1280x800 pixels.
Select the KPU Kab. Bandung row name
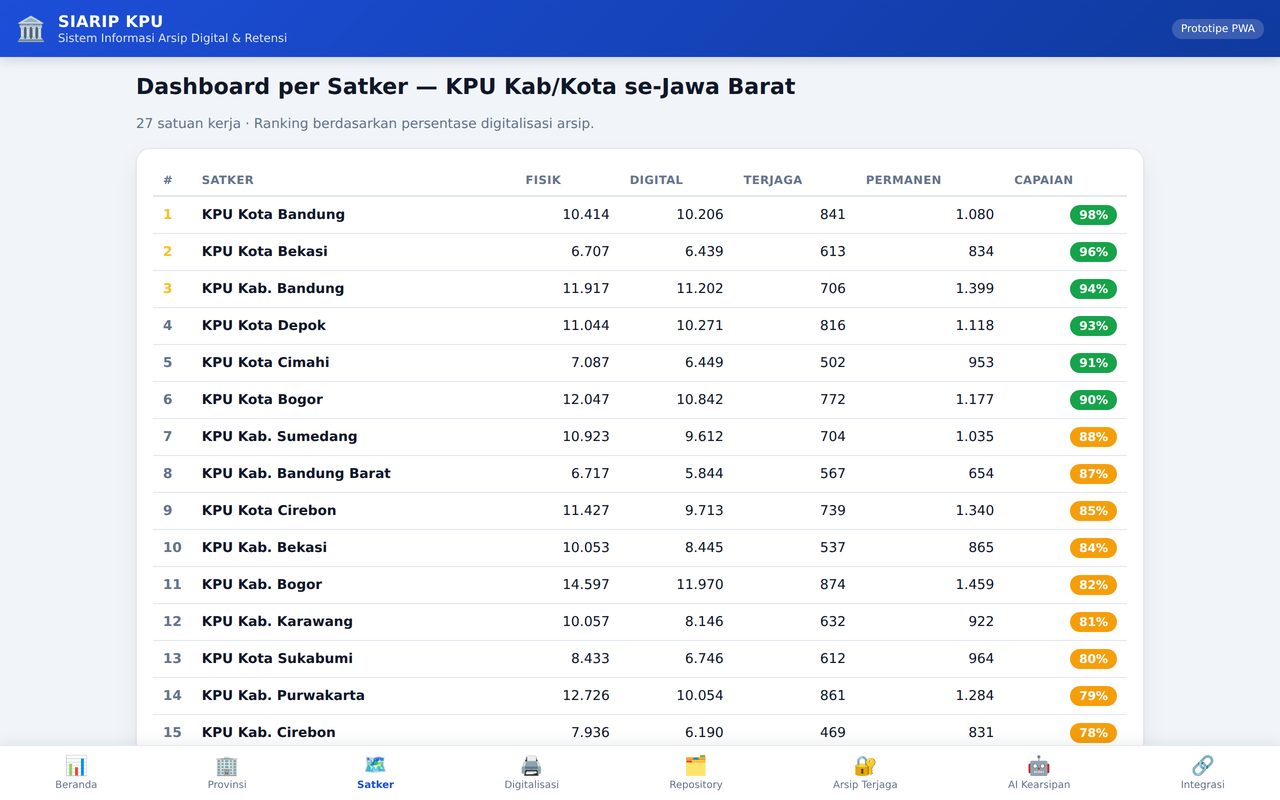pyautogui.click(x=273, y=289)
